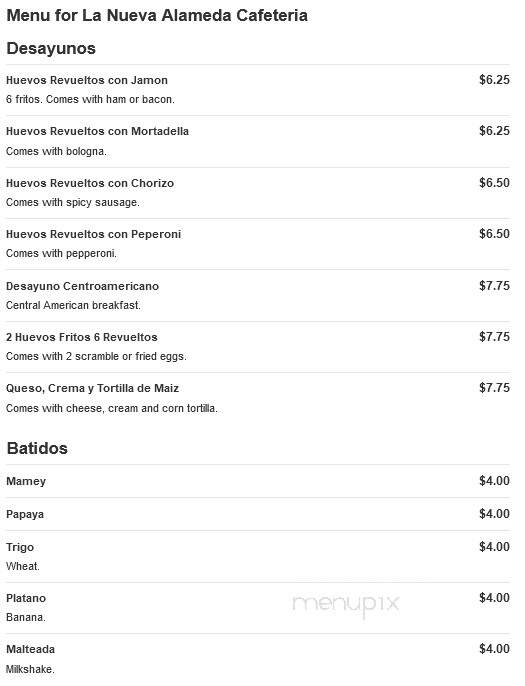Choose Huevos Revueltos con Peperoni
Image resolution: width=525 pixels, height=686 pixels.
point(93,234)
